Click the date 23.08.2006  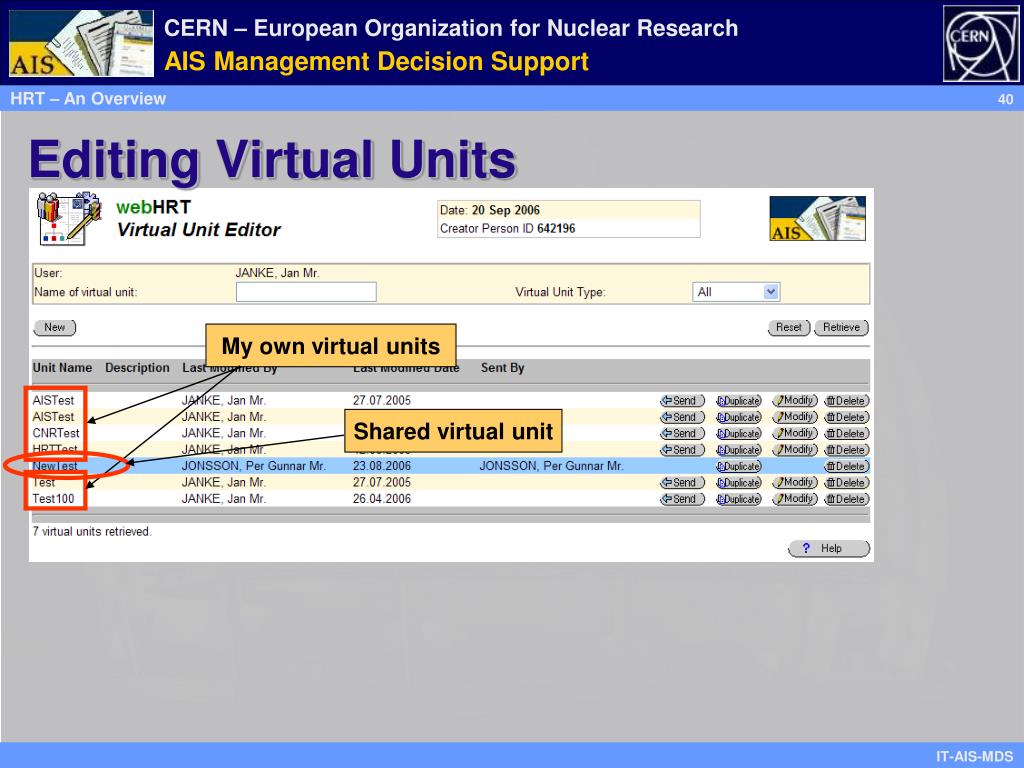coord(382,466)
